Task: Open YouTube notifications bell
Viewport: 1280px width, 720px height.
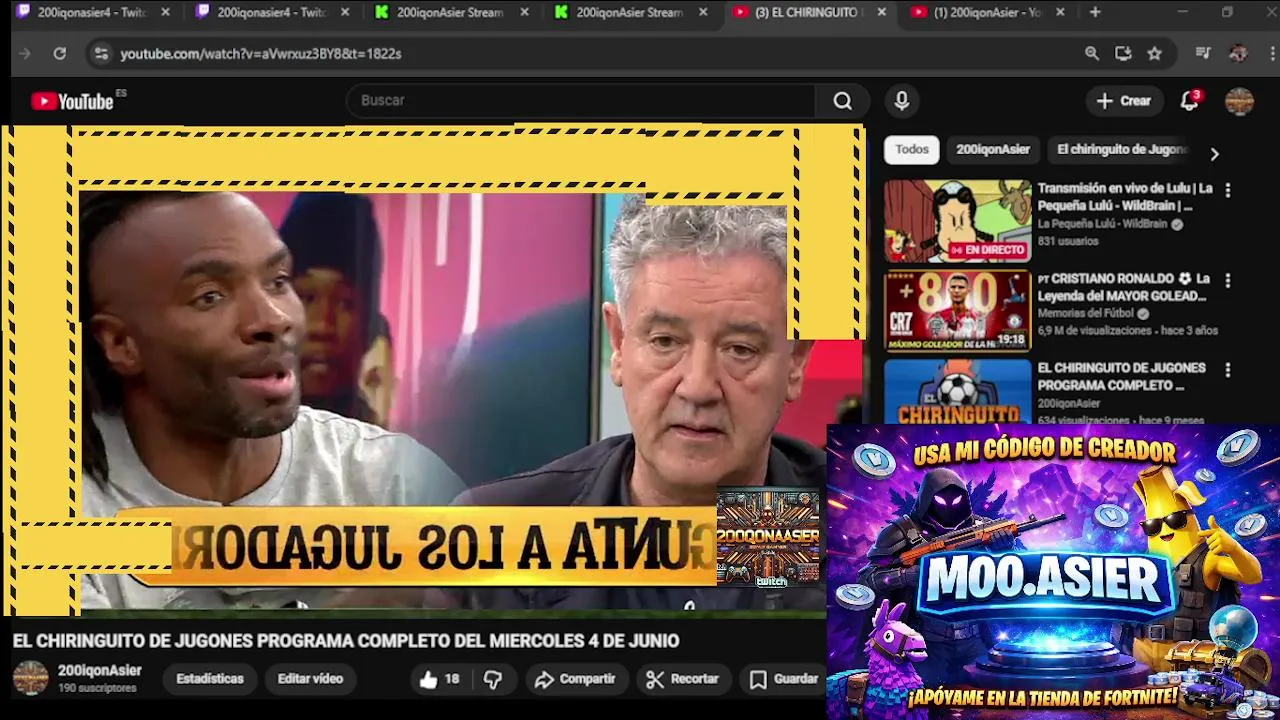Action: coord(1189,101)
